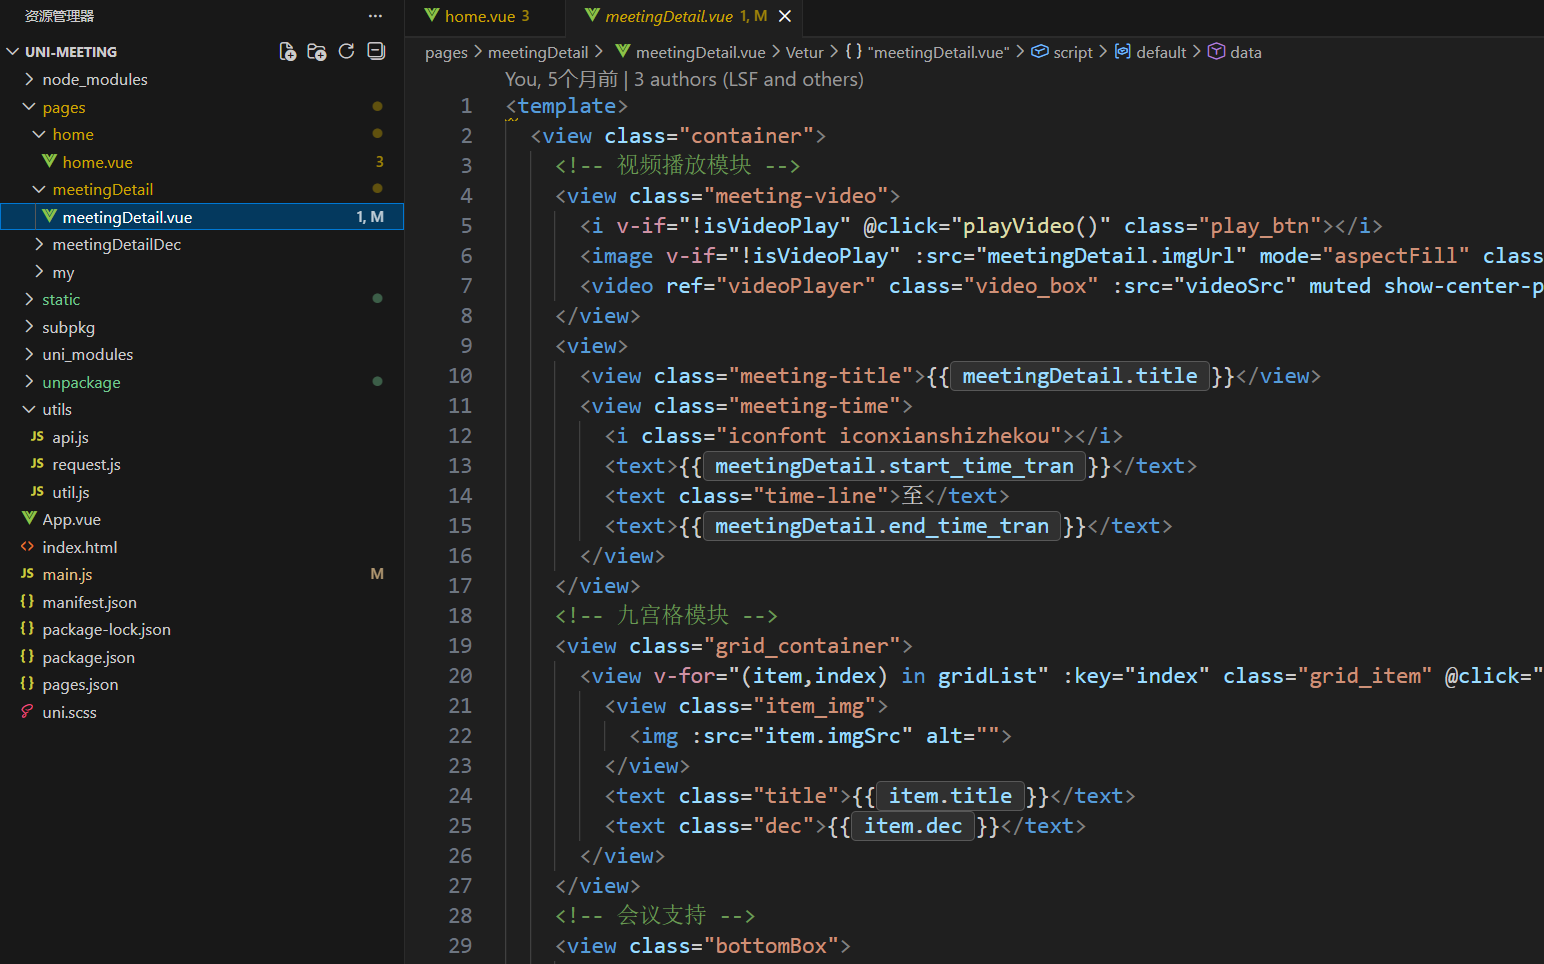
Task: Switch to the home.vue editor tab
Action: click(x=479, y=16)
